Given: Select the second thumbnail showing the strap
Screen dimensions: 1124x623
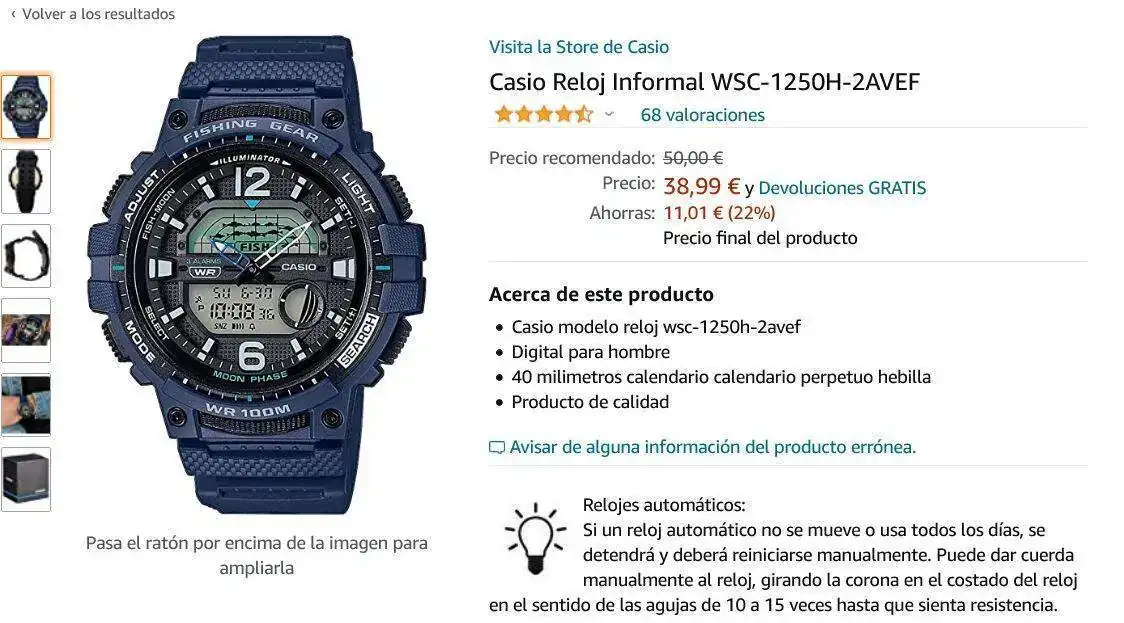Looking at the screenshot, I should (x=27, y=181).
